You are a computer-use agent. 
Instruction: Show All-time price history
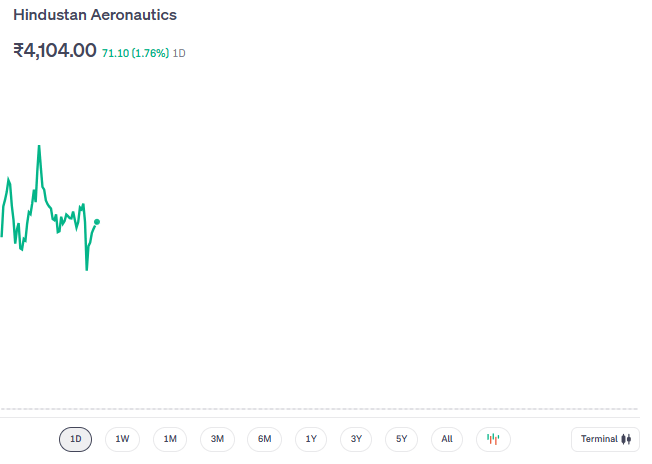click(447, 439)
